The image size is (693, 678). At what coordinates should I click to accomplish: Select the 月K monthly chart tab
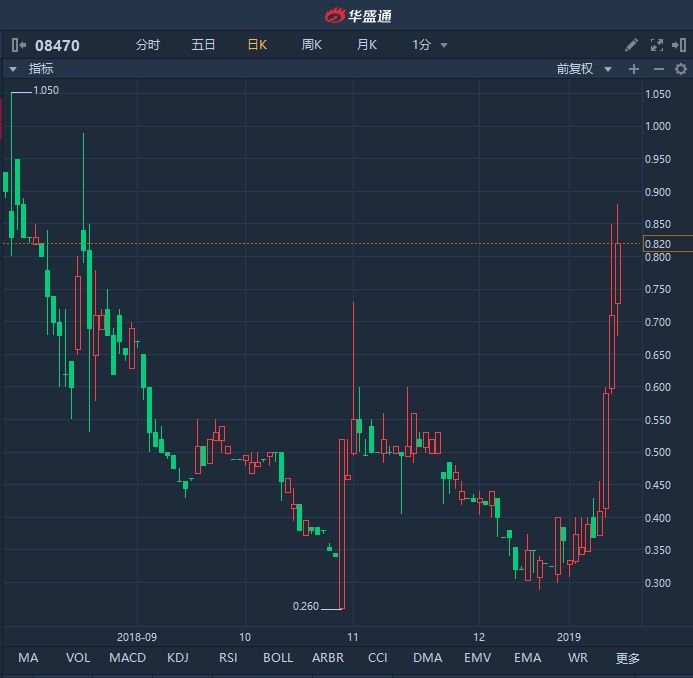[366, 45]
